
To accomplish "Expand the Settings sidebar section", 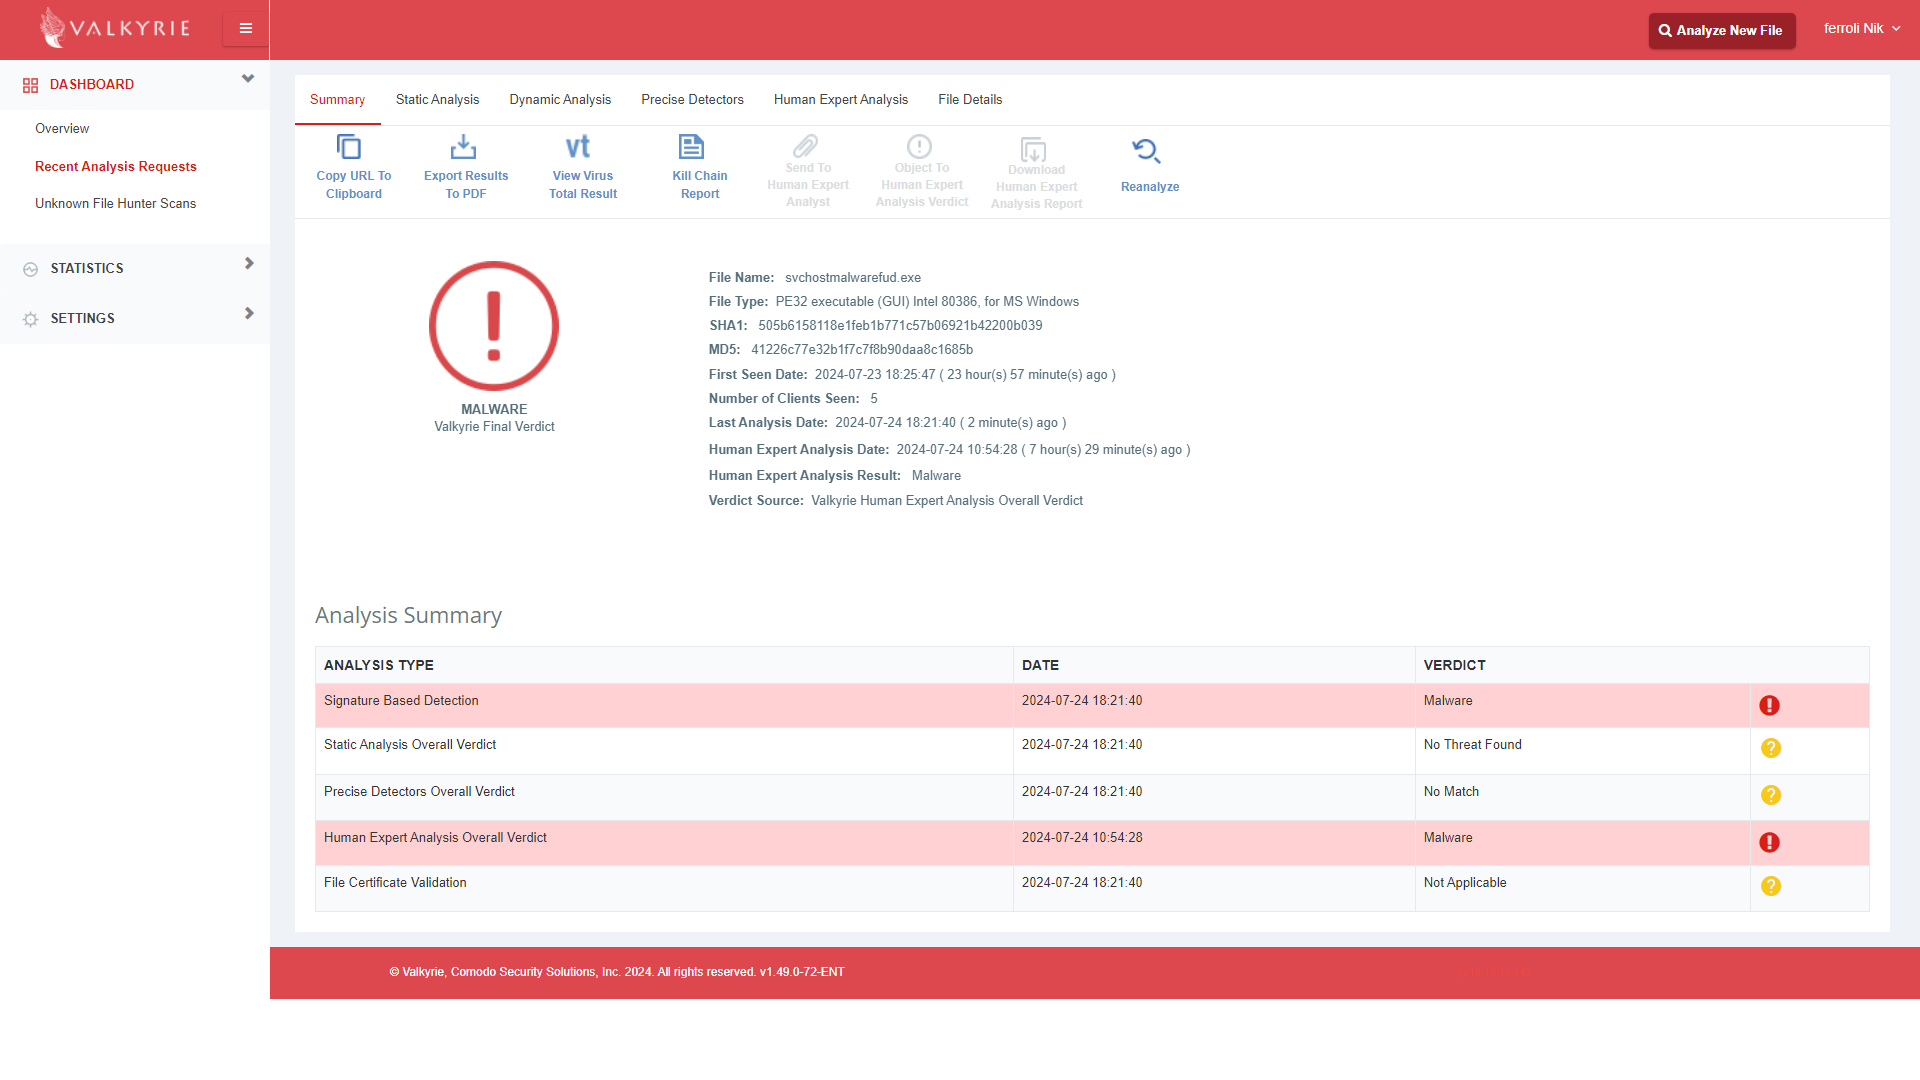I will [249, 314].
